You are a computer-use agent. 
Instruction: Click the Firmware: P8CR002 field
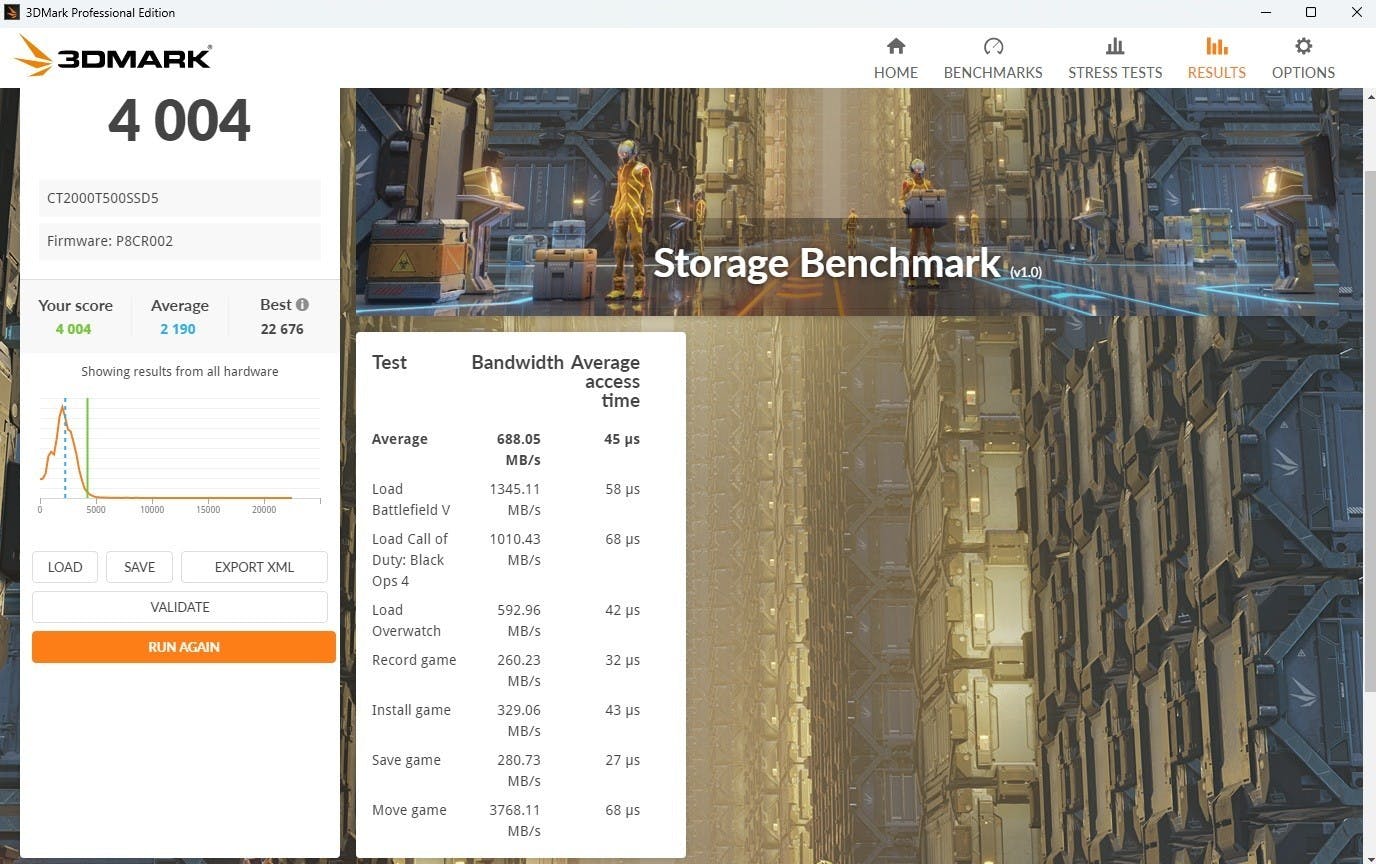[180, 241]
